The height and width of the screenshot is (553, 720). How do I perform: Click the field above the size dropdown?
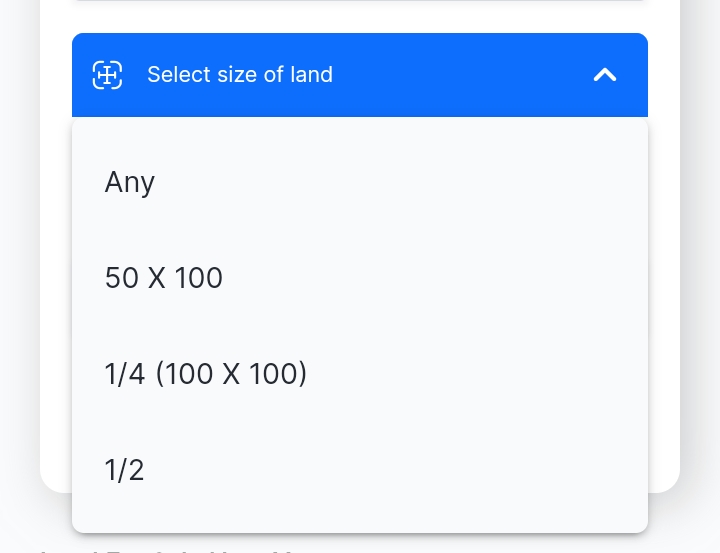pyautogui.click(x=360, y=0)
